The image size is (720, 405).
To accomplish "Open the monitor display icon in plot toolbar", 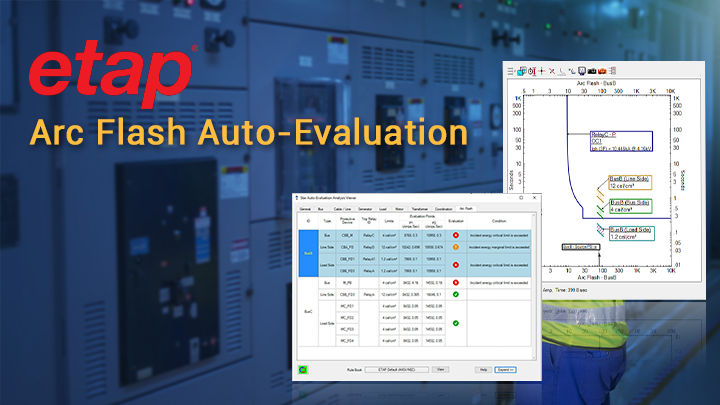I will click(582, 71).
